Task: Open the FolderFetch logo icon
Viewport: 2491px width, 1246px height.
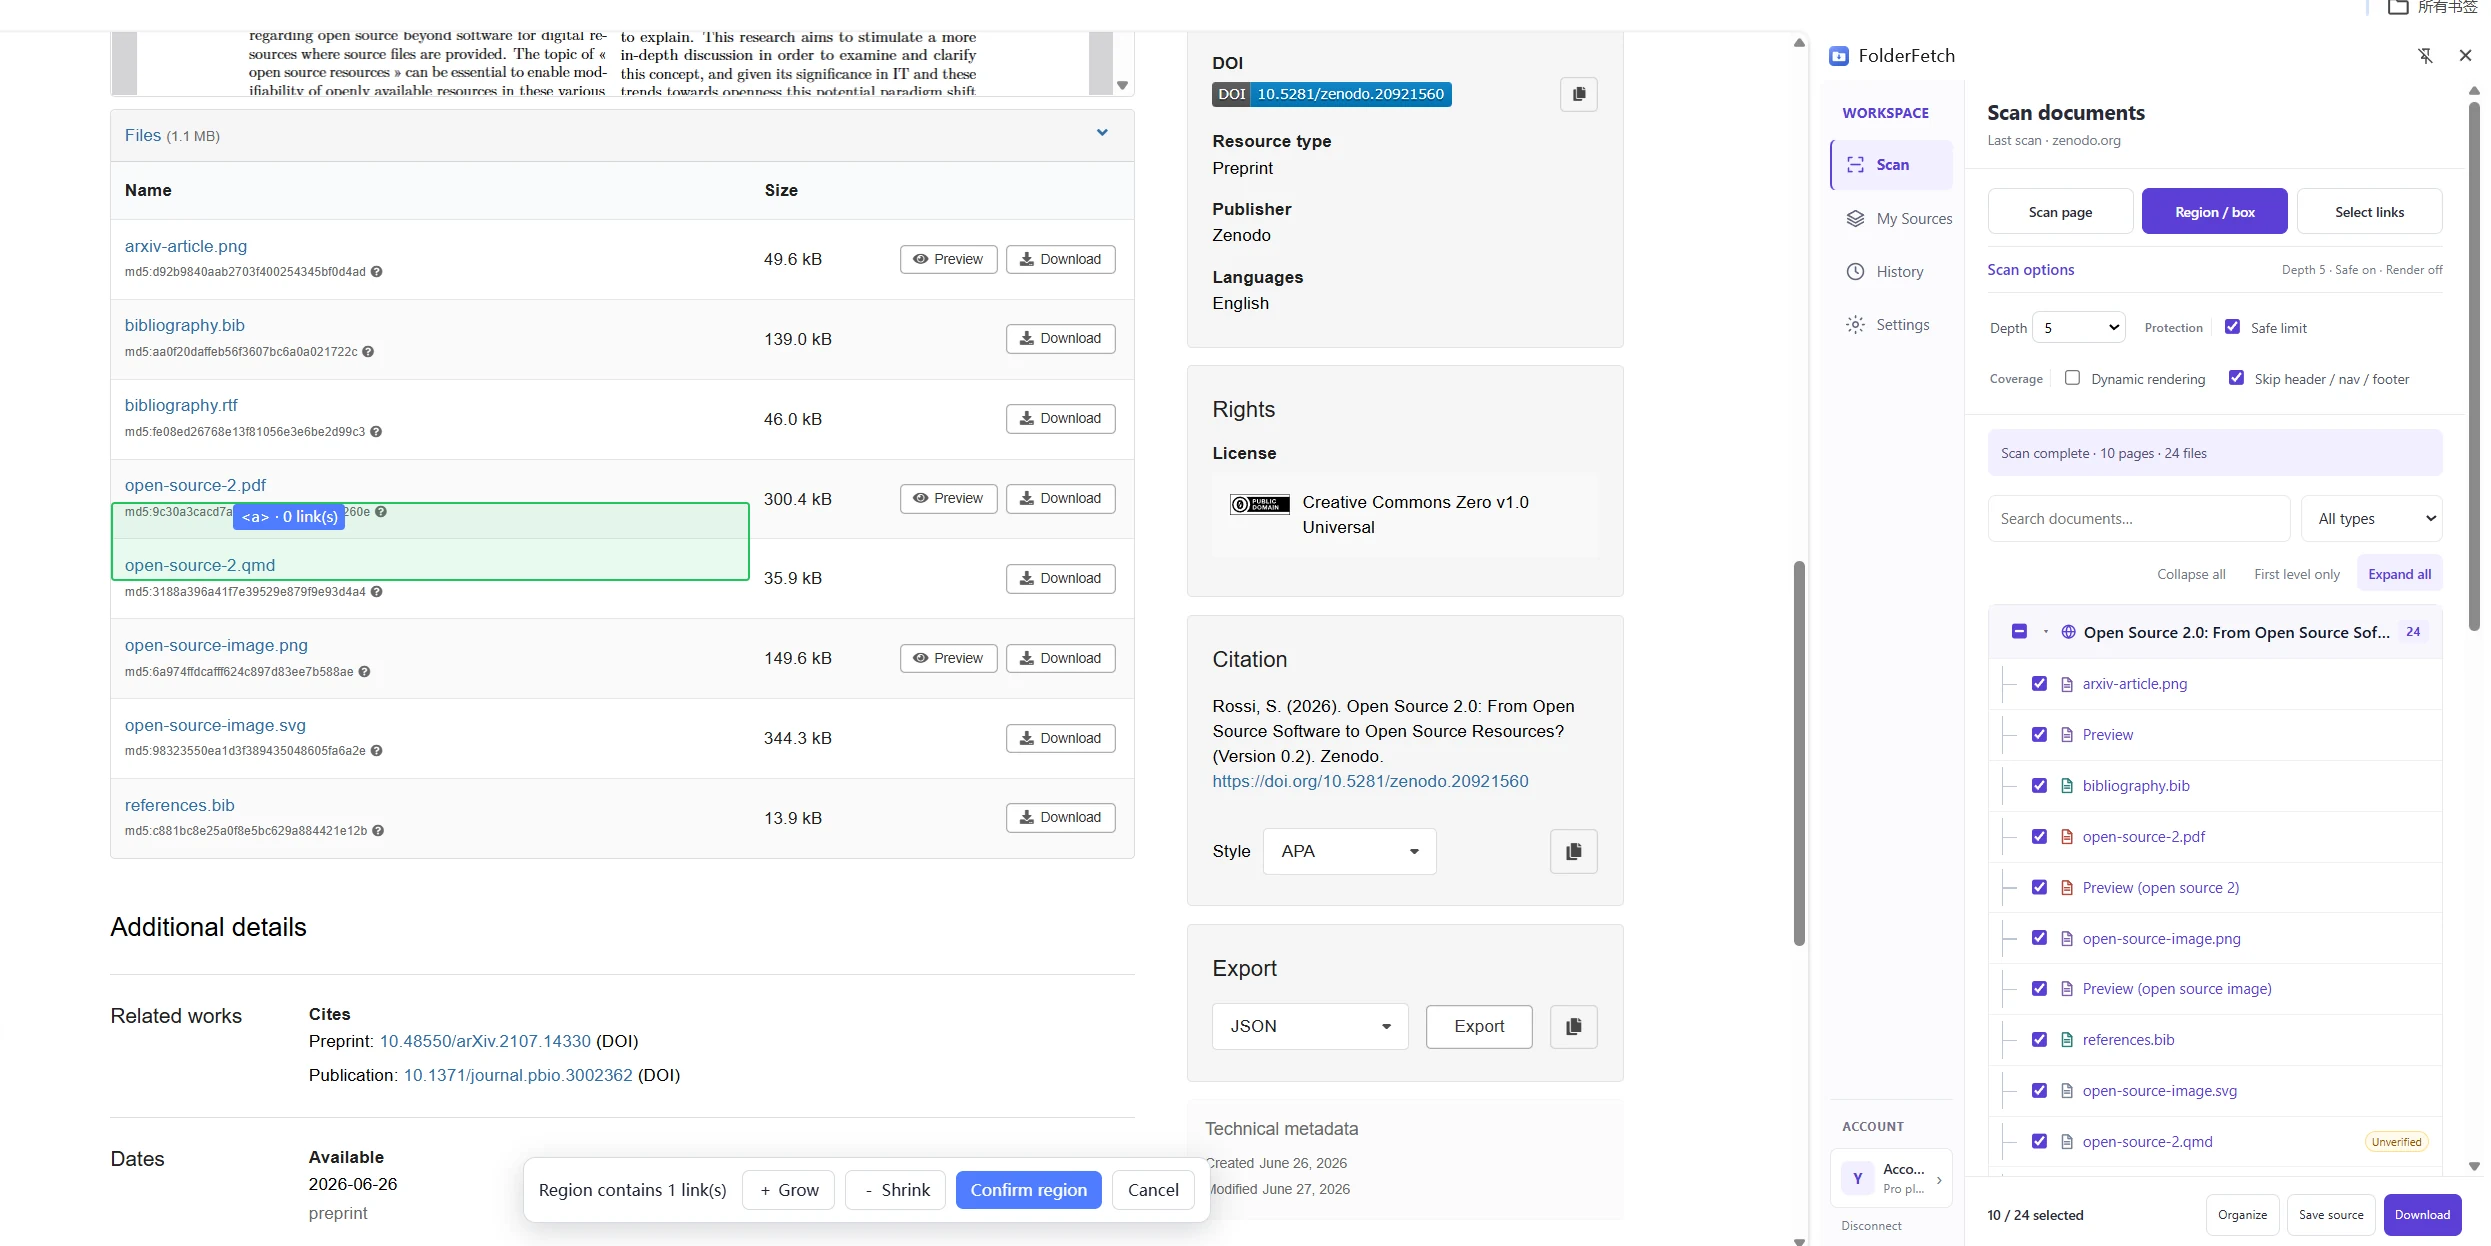Action: 1838,56
